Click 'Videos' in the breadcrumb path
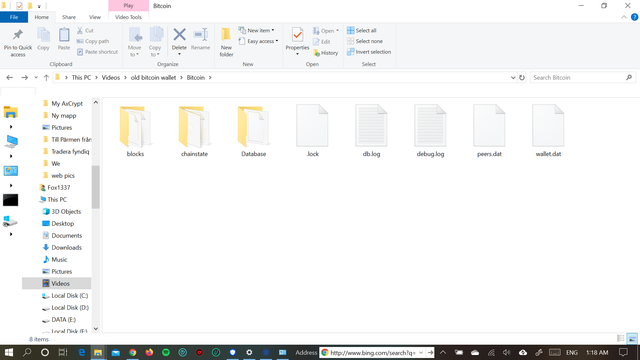Screen dimensions: 640x360 point(111,78)
